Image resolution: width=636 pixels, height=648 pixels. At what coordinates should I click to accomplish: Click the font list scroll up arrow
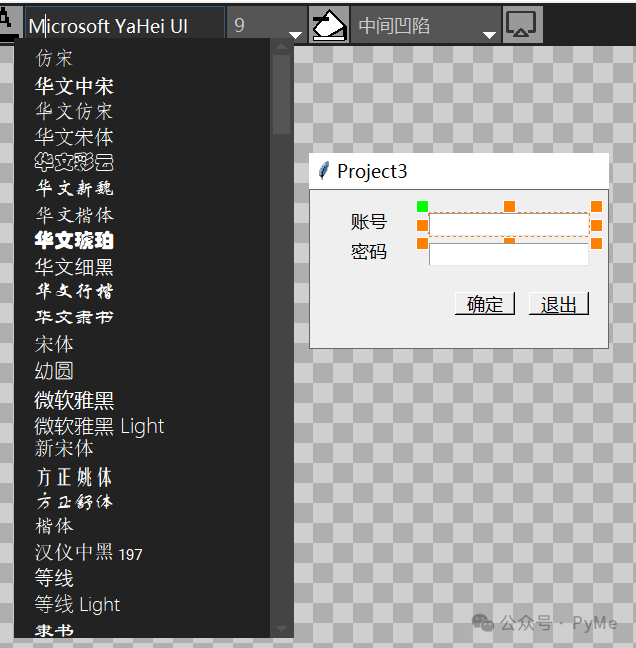point(281,46)
